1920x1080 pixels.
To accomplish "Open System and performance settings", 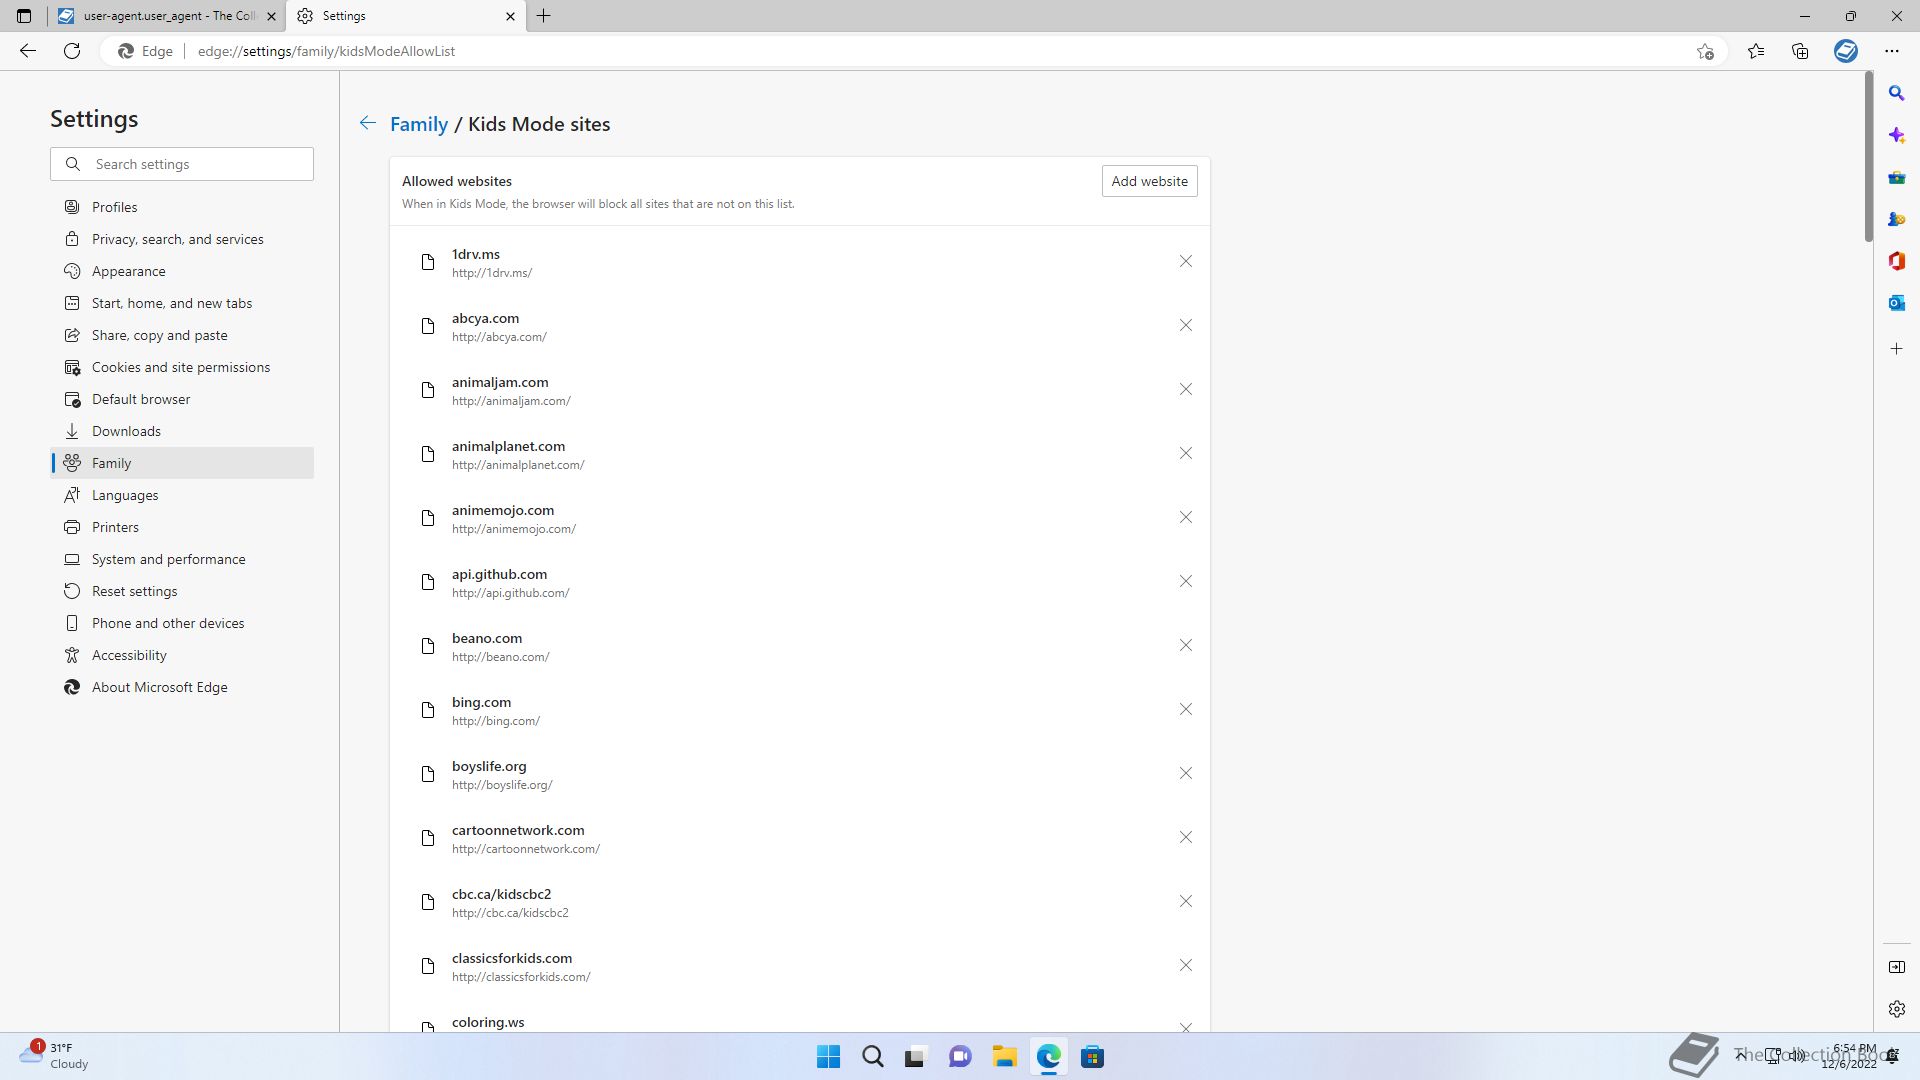I will 182,559.
